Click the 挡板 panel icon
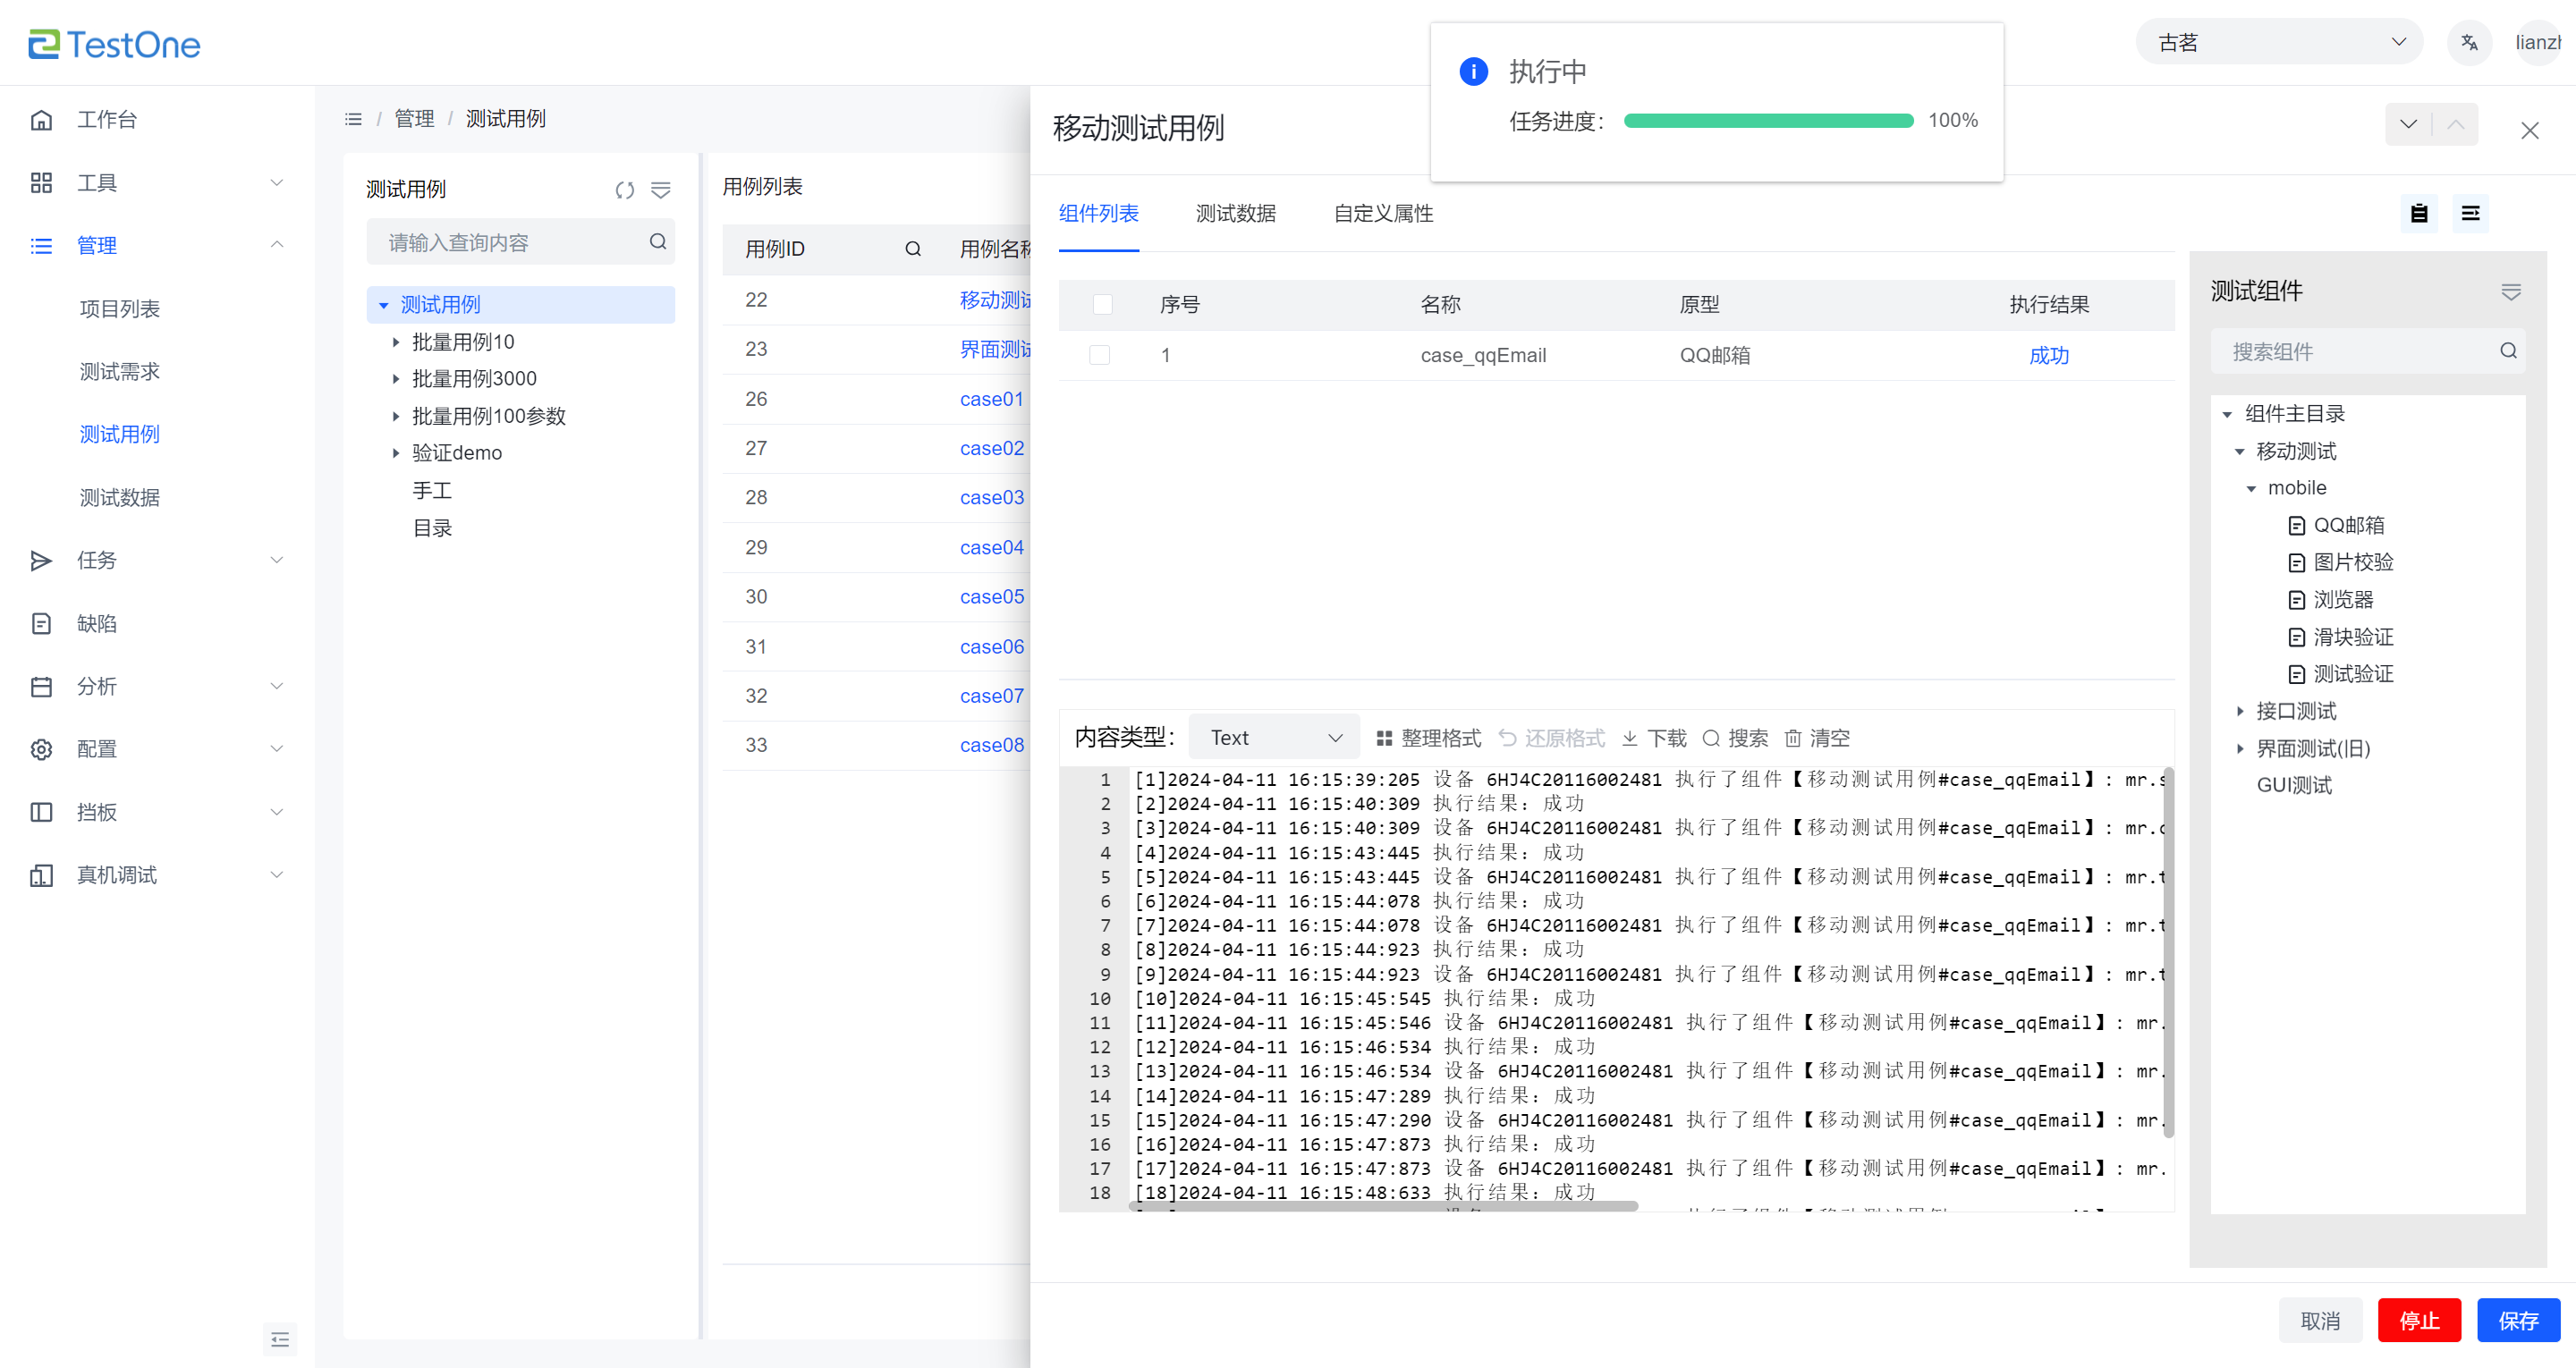 (x=41, y=813)
